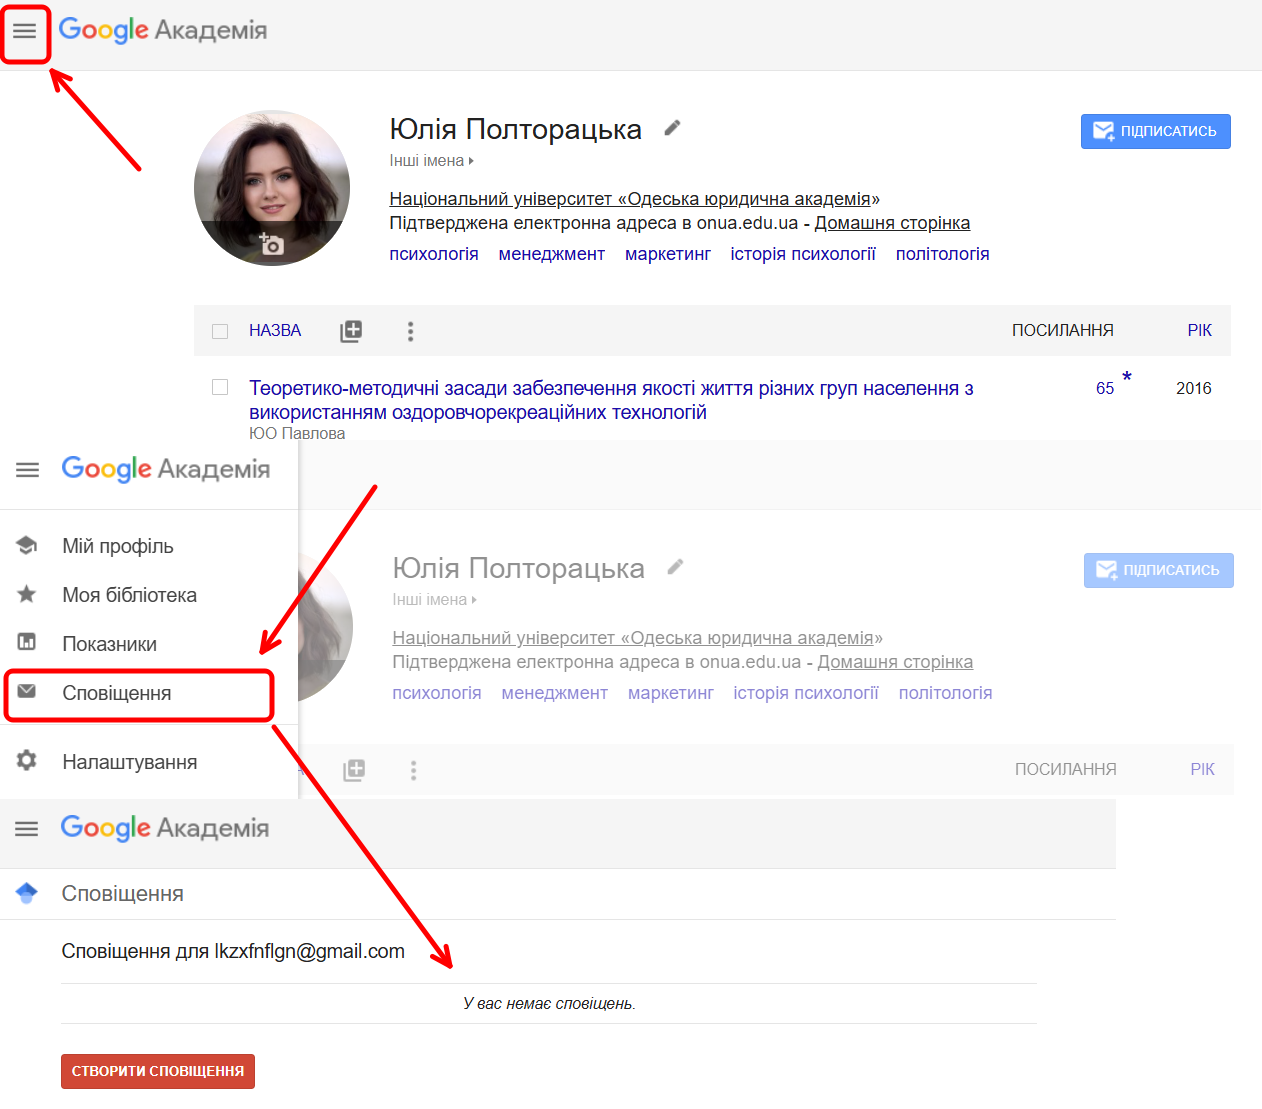1262x1109 pixels.
Task: Click the add-articles plus icon beside НАЗВА
Action: click(x=351, y=331)
